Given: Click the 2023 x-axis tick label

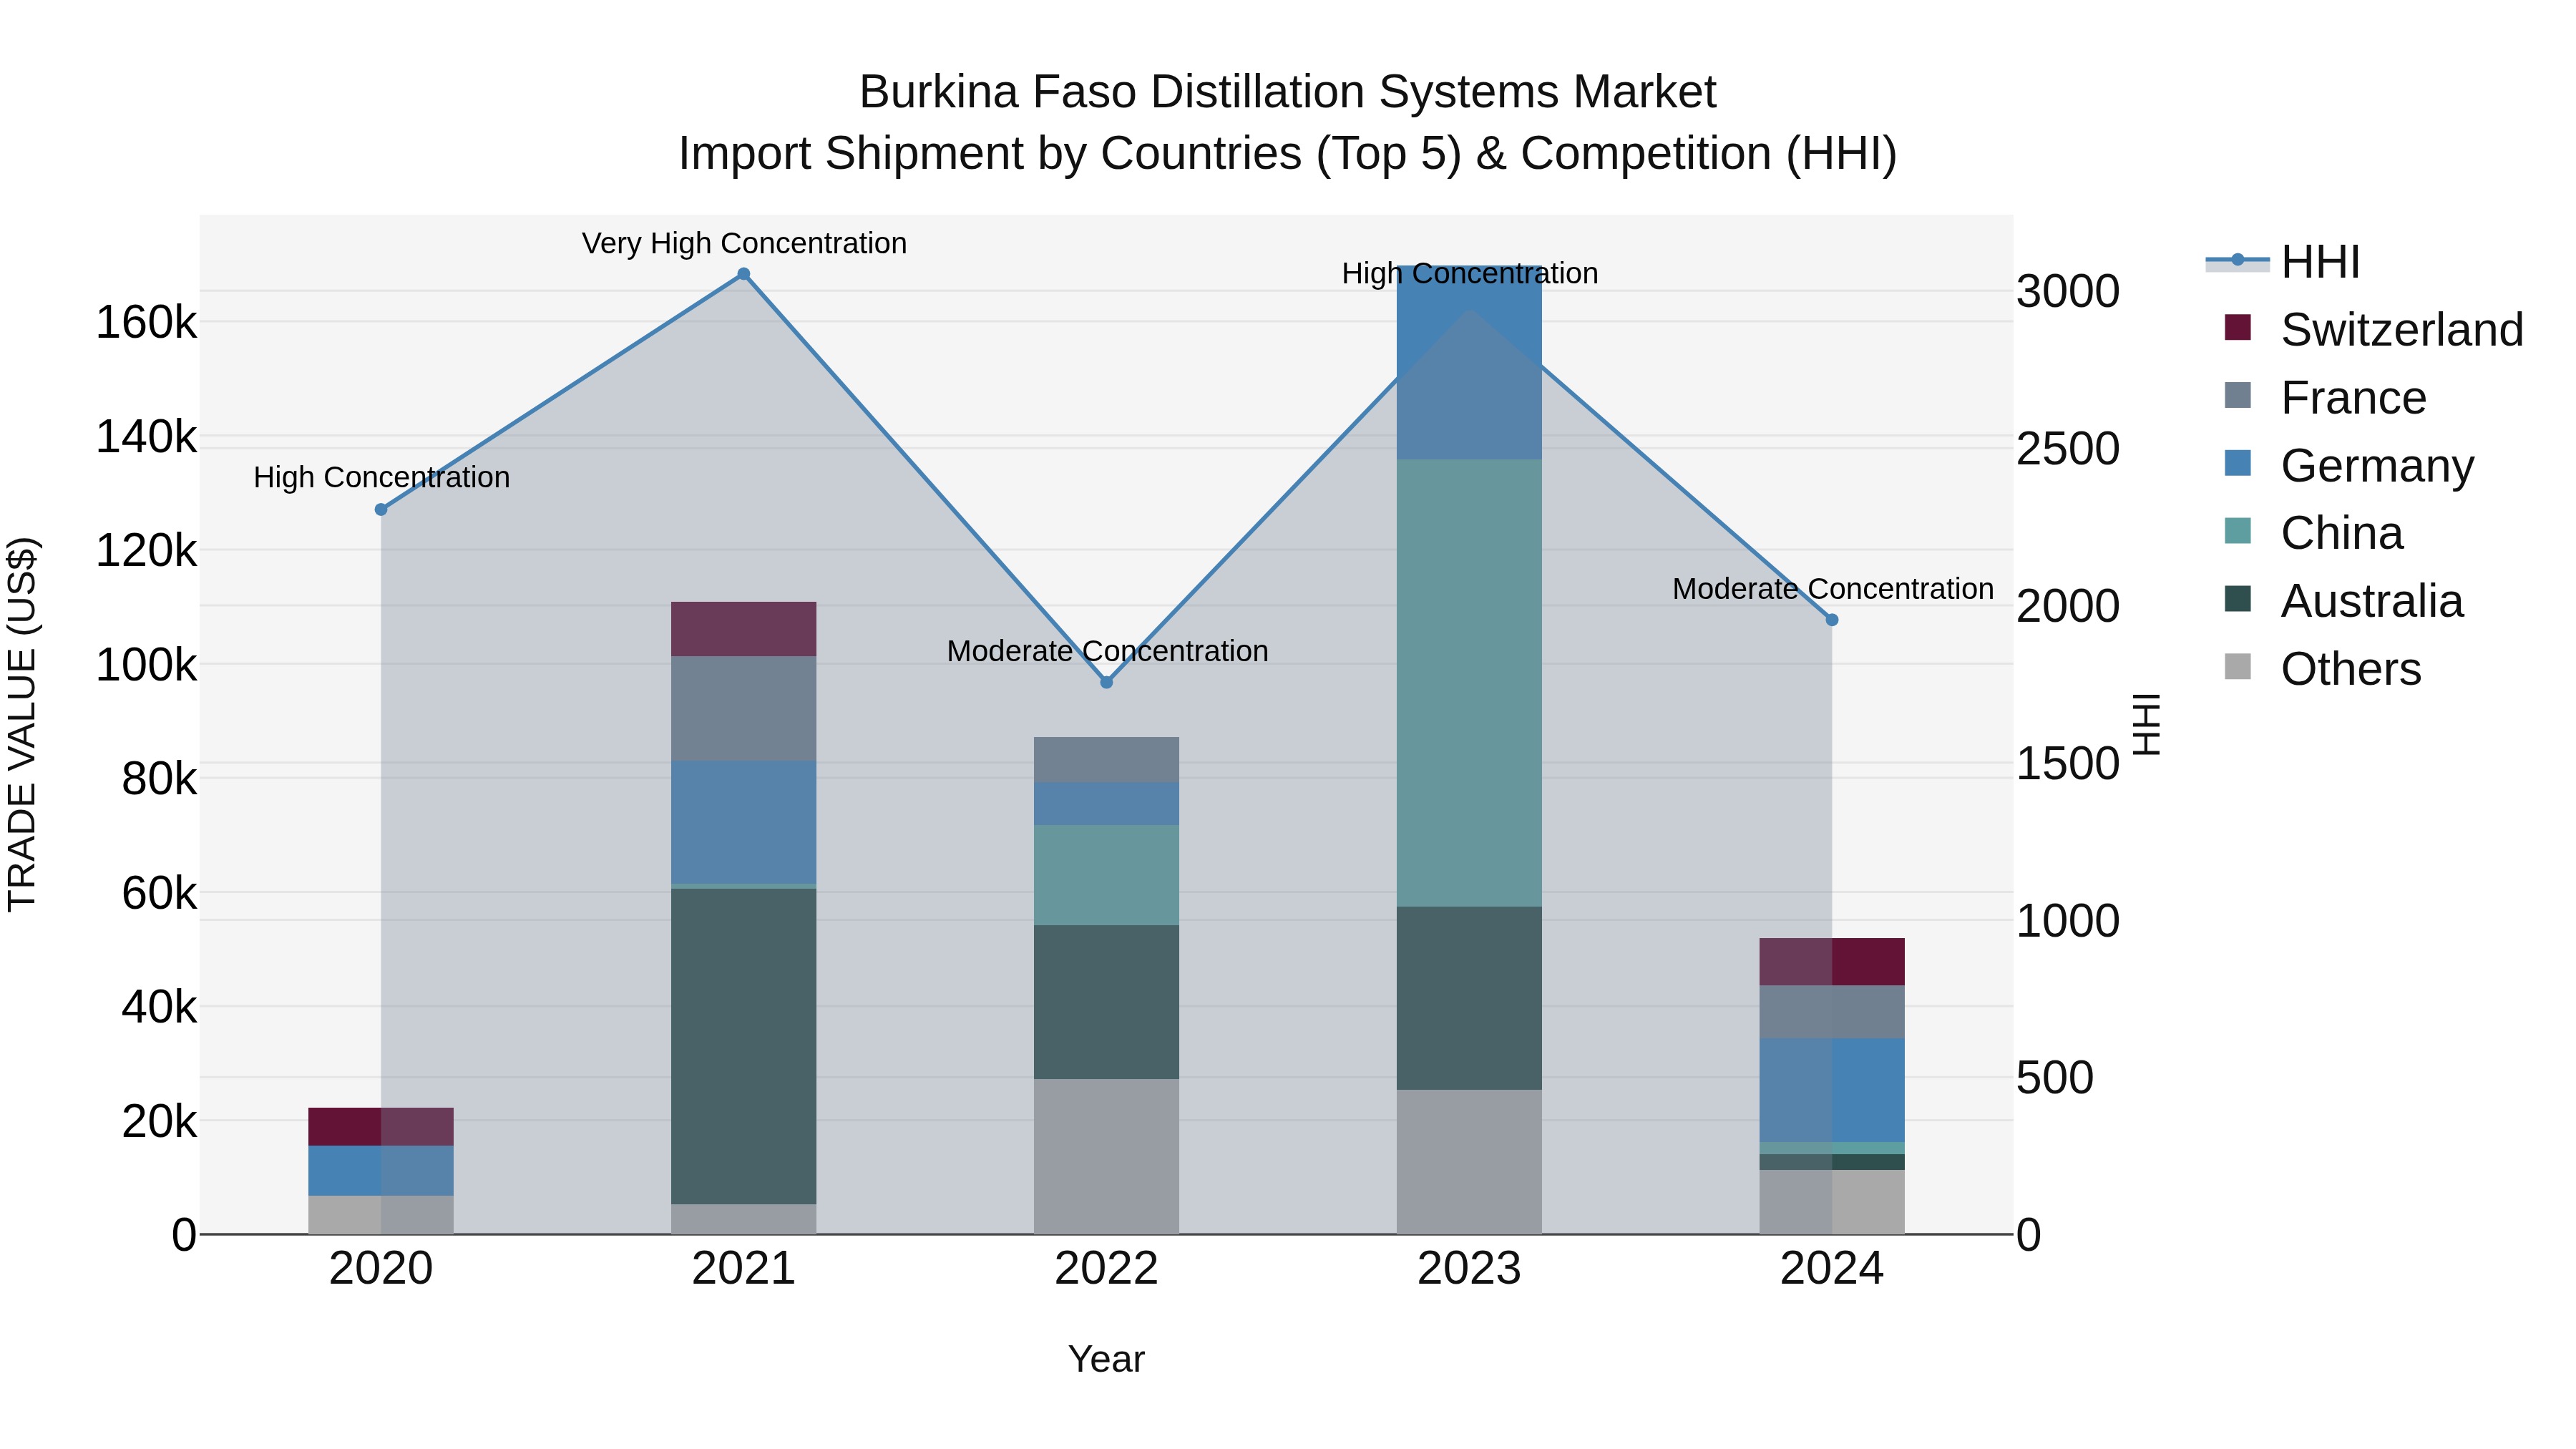Looking at the screenshot, I should [1469, 1269].
